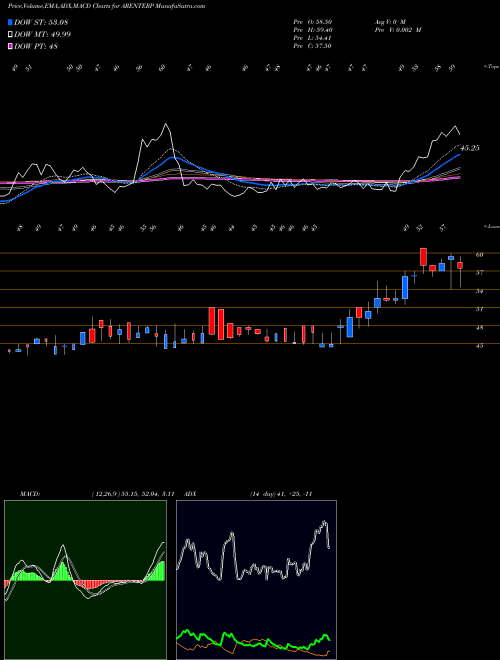Screen dimensions: 500x660
Task: Click the 45.25 EMA value label
Action: [470, 148]
